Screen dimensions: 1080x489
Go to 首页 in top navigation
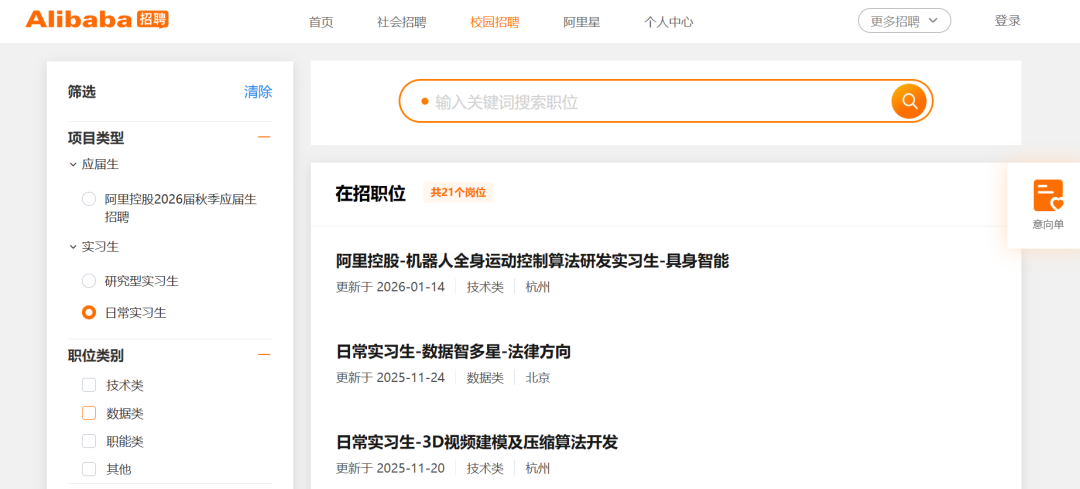[x=321, y=22]
